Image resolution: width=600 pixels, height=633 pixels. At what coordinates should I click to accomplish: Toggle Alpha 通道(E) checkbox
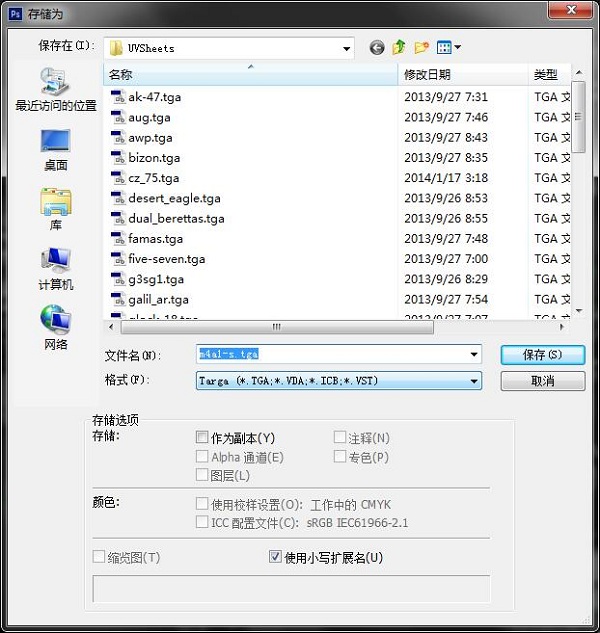pos(202,457)
